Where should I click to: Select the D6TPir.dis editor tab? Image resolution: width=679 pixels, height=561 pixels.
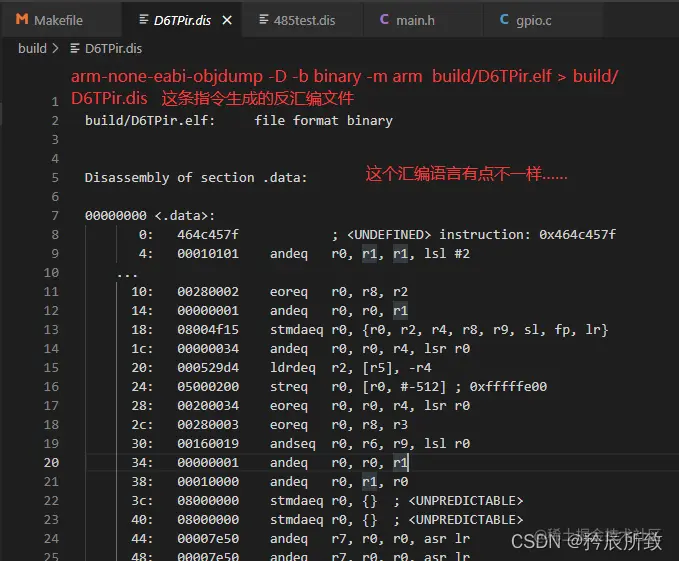pyautogui.click(x=182, y=20)
